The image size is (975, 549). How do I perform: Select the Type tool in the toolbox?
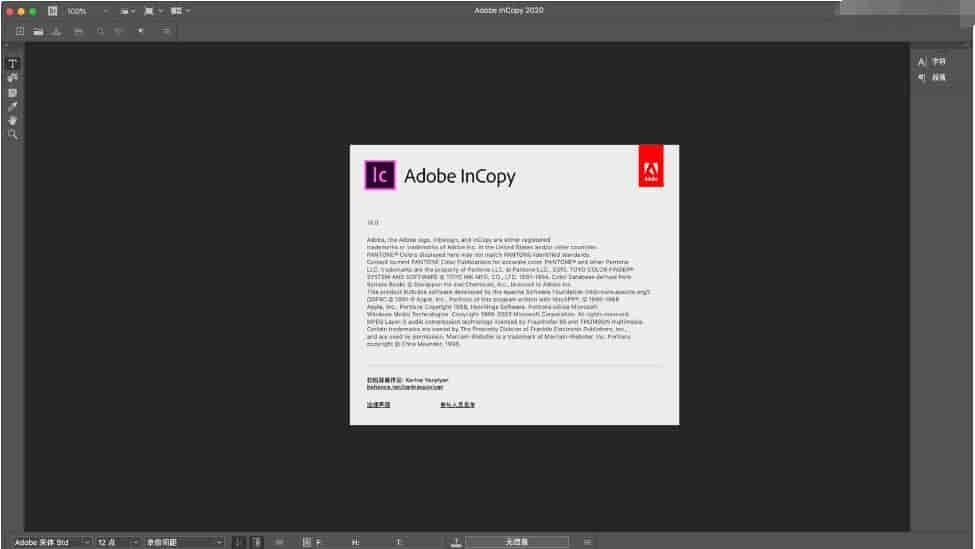pyautogui.click(x=13, y=64)
